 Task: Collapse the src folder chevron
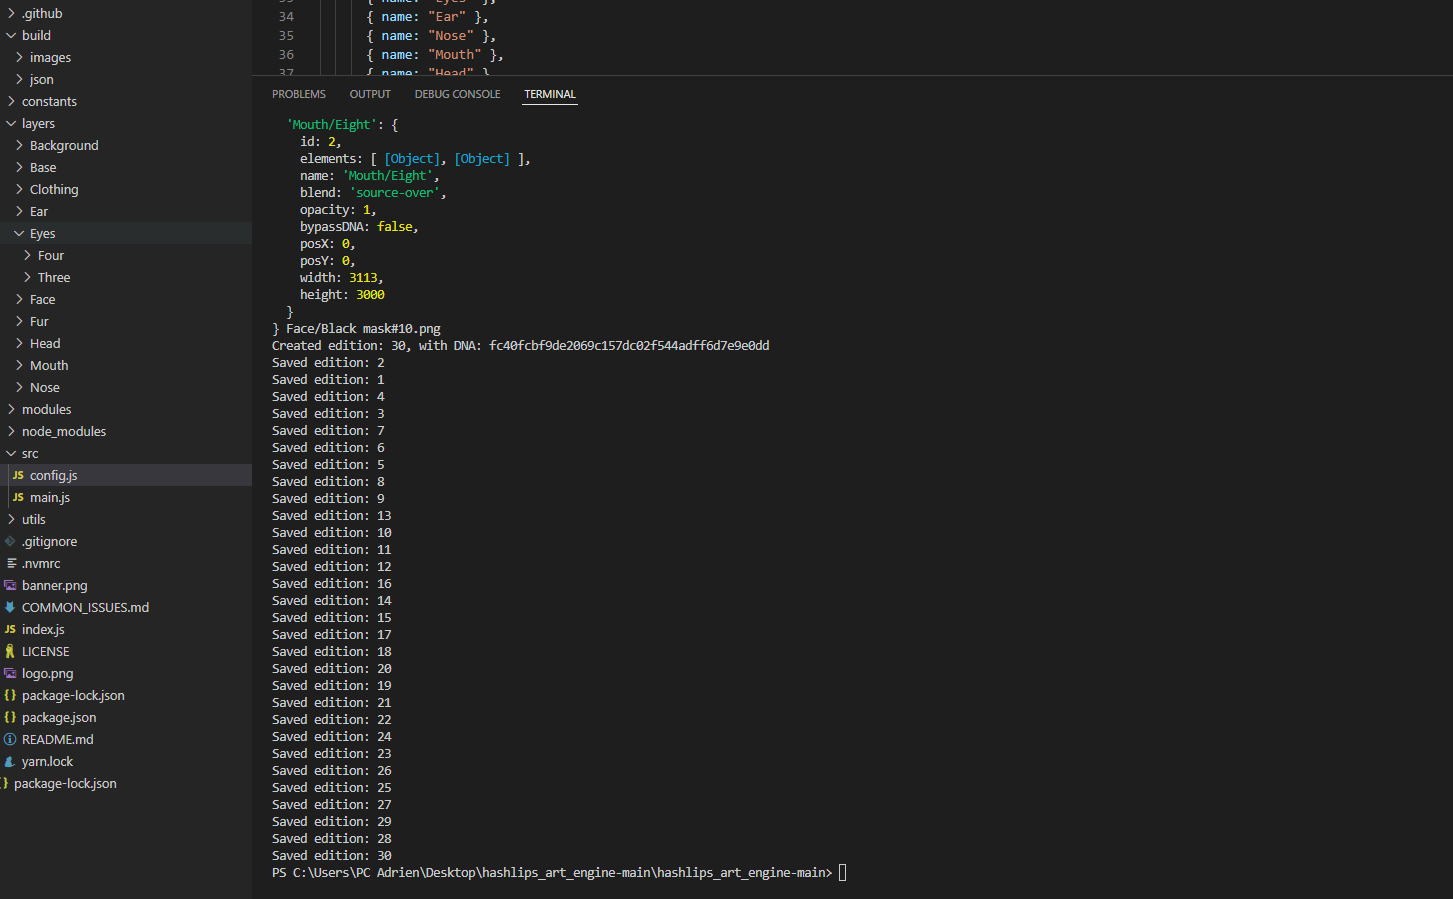pyautogui.click(x=11, y=453)
